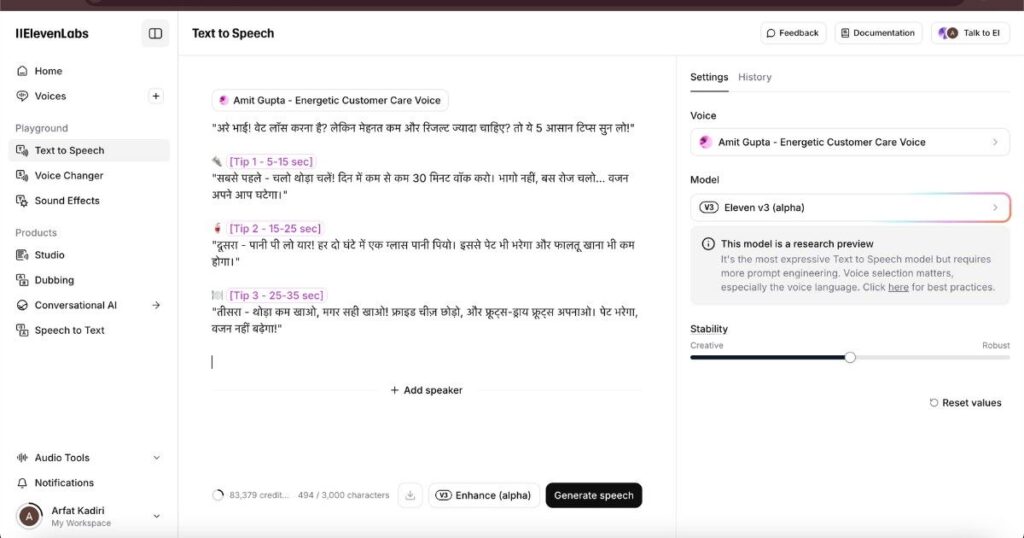Click the Feedback button
Viewport: 1024px width, 538px height.
click(x=793, y=33)
